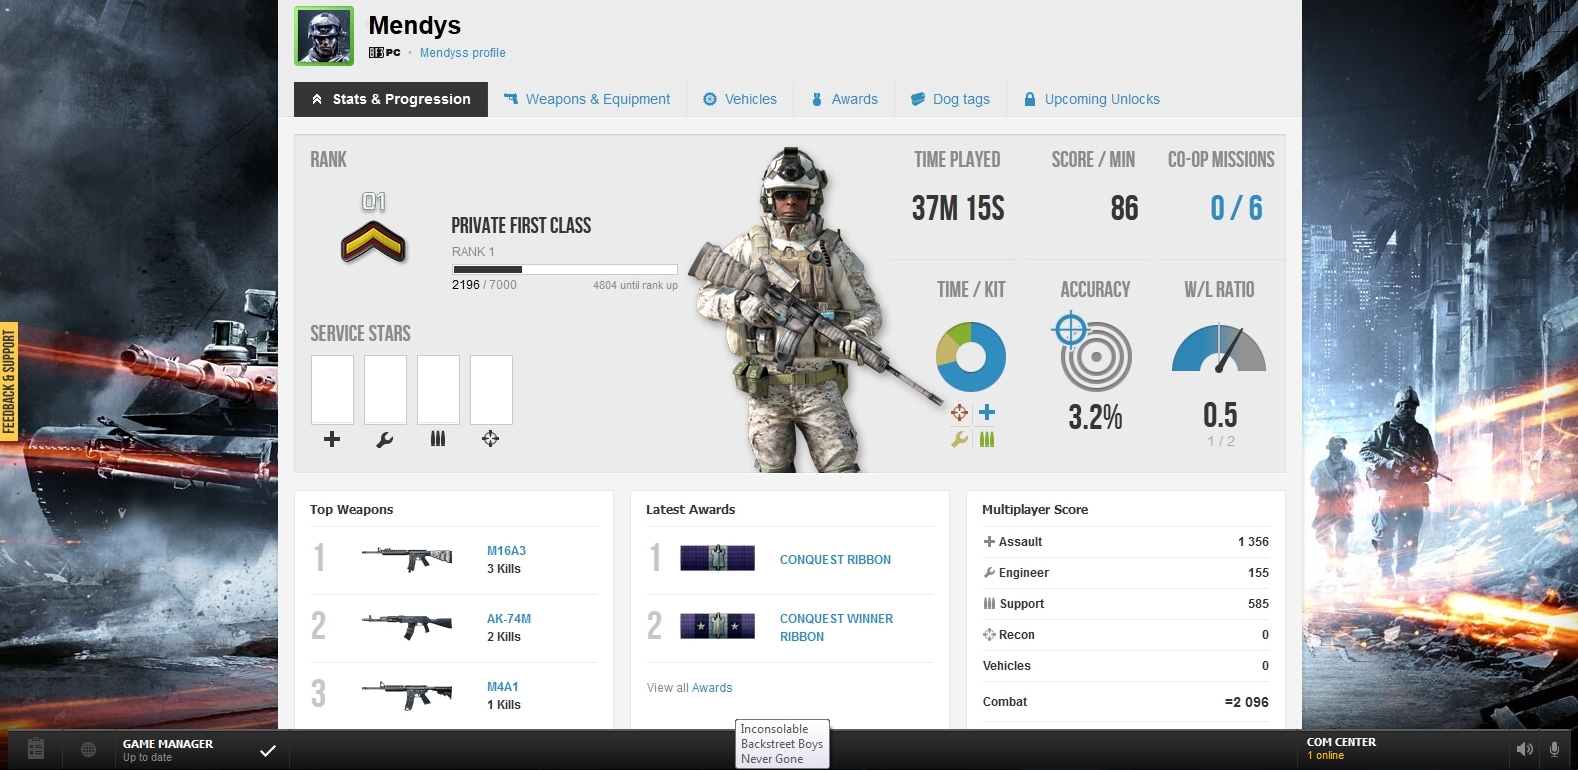Open the Vehicles tab
This screenshot has height=770, width=1578.
pos(740,99)
